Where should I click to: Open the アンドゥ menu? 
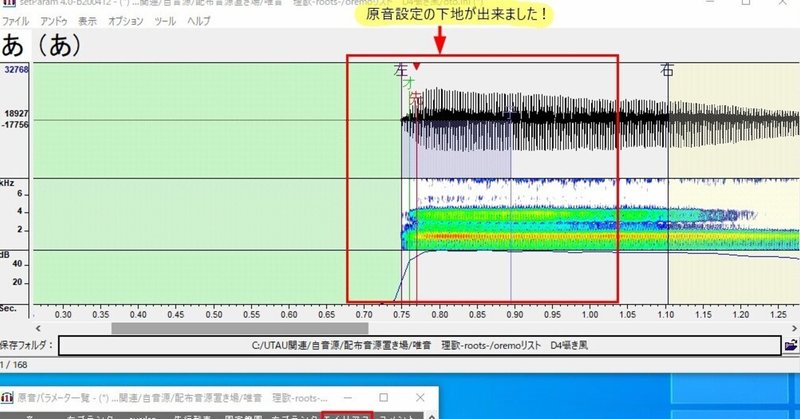pyautogui.click(x=54, y=21)
